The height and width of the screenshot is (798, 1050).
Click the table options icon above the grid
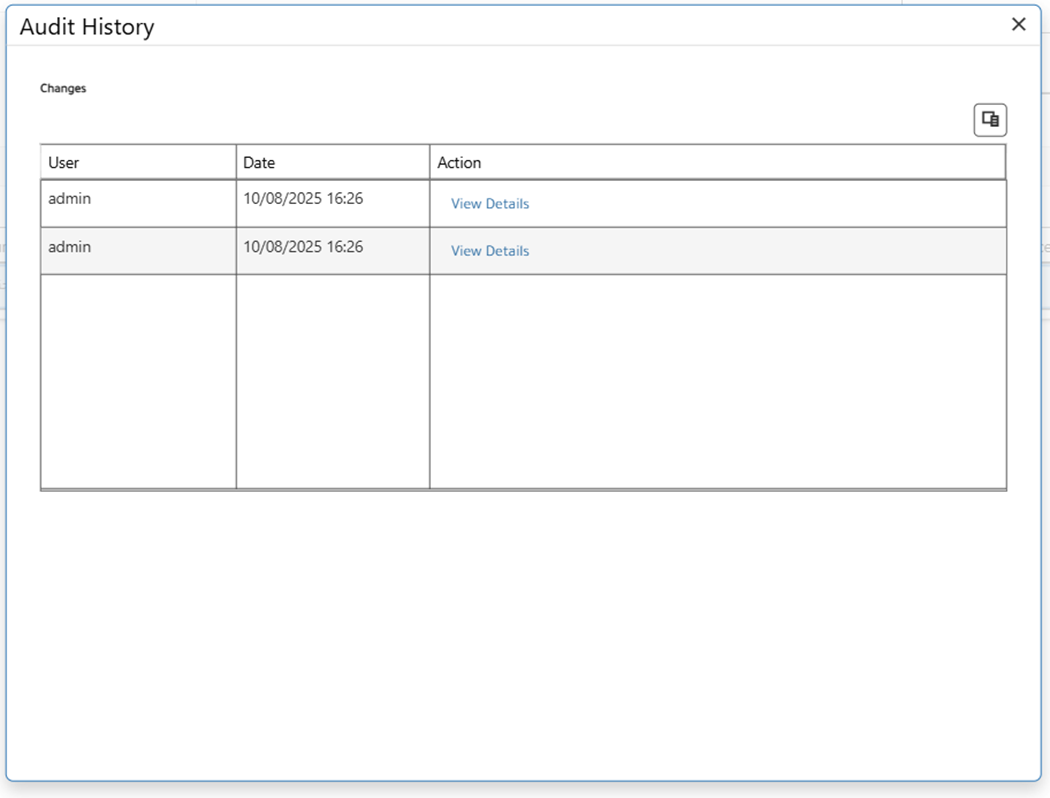(x=990, y=120)
